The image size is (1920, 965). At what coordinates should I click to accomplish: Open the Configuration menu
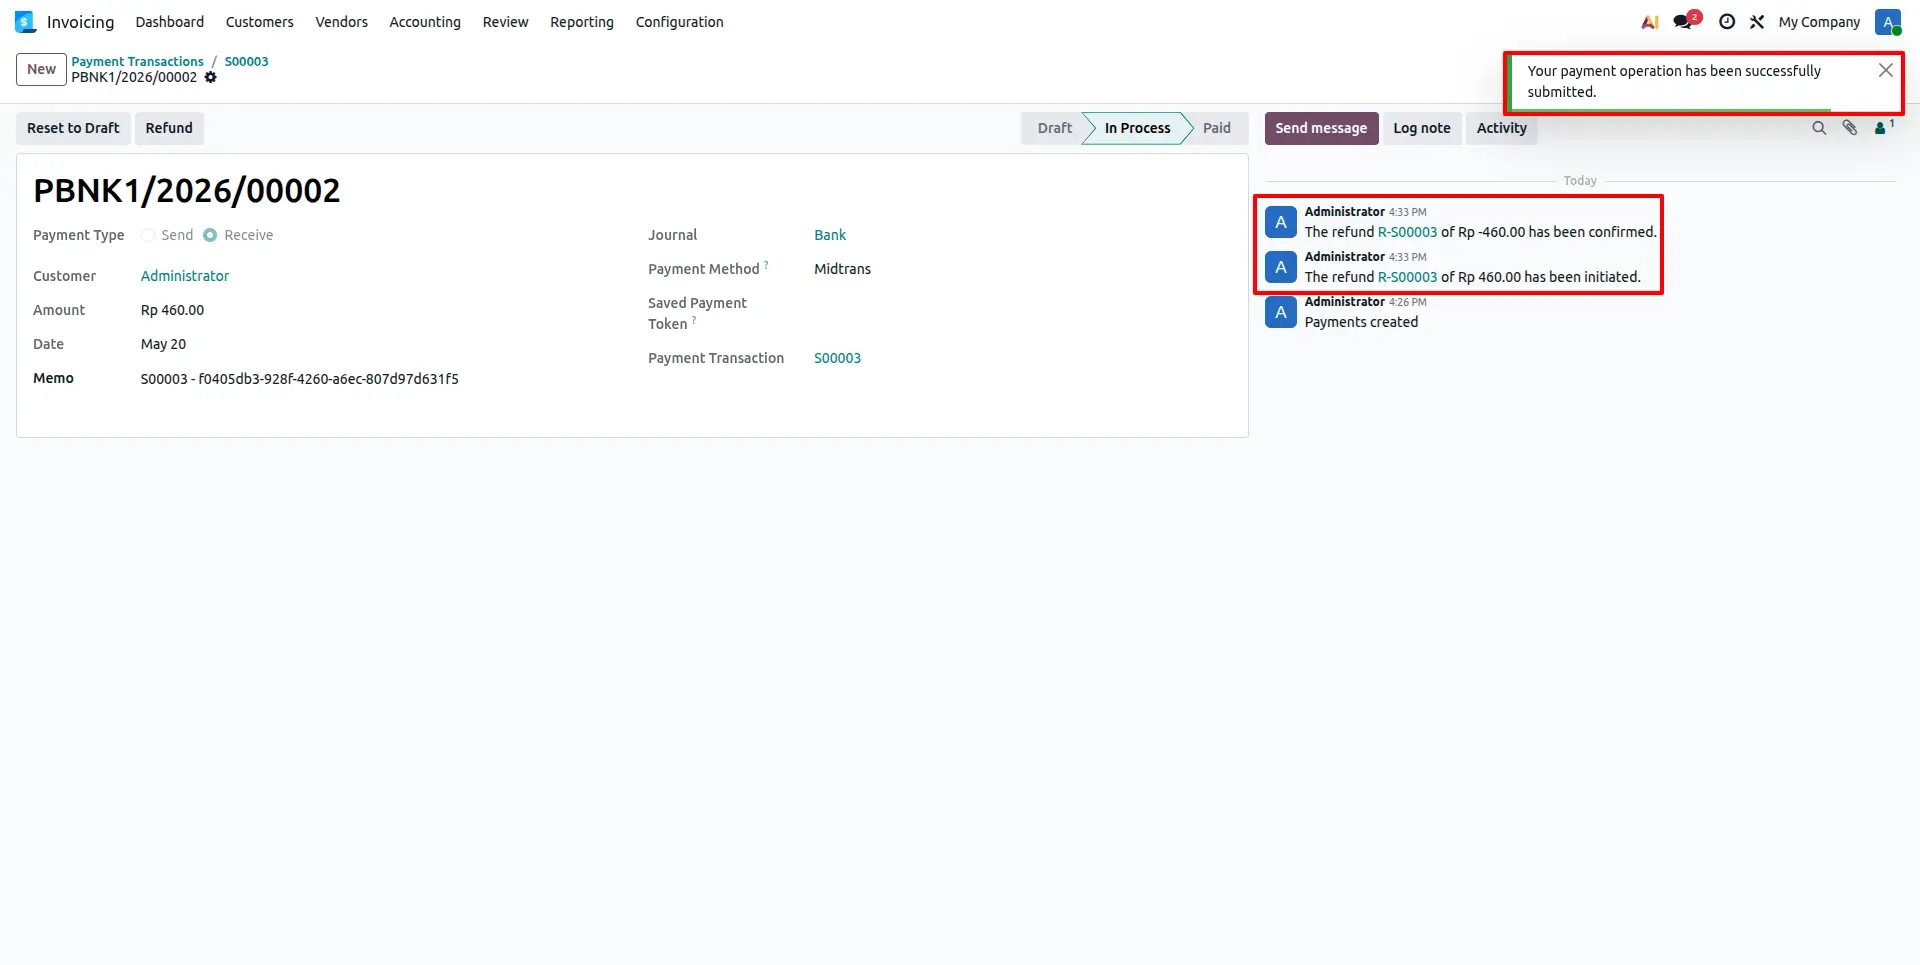pyautogui.click(x=680, y=22)
